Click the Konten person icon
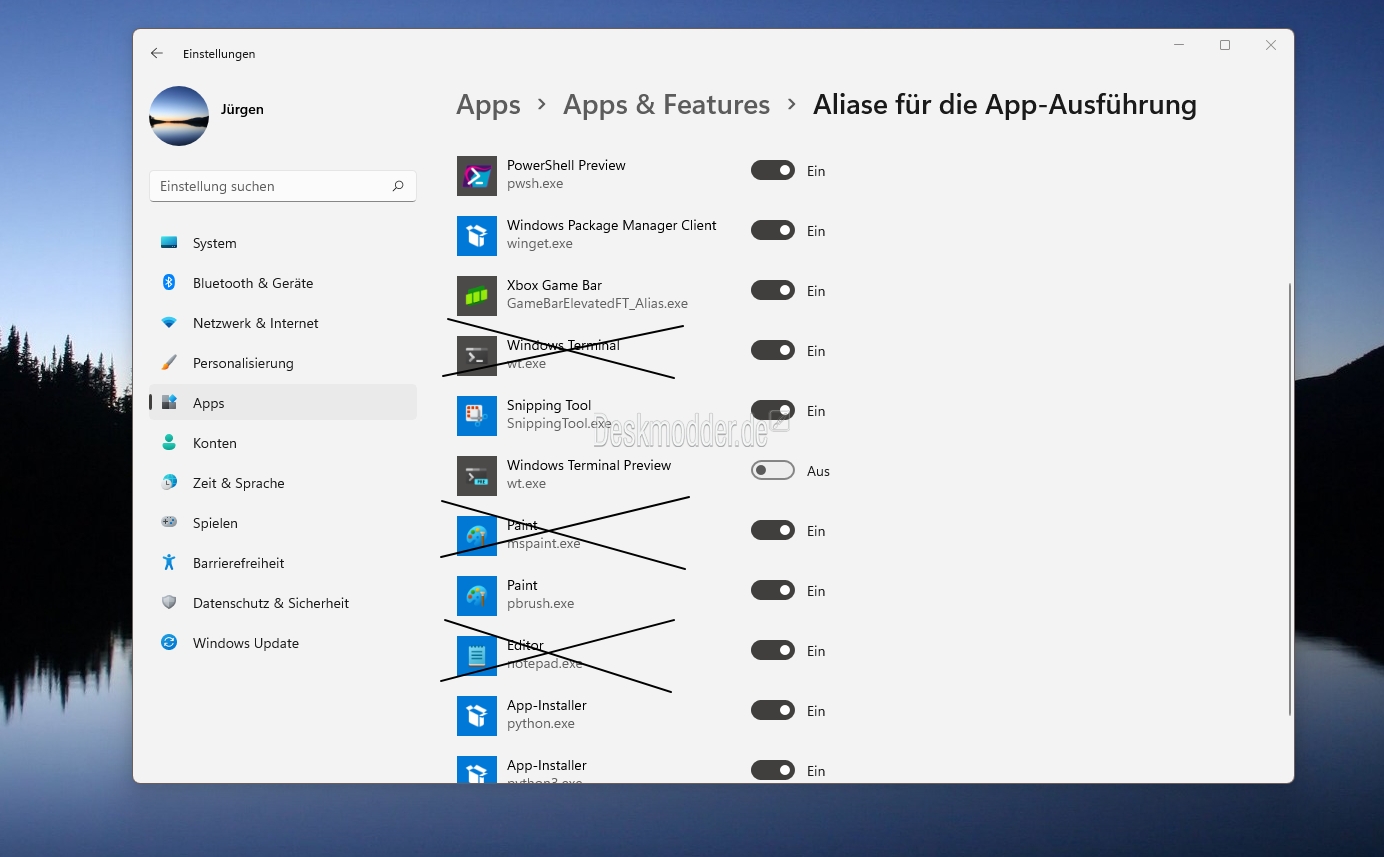This screenshot has width=1384, height=857. click(x=169, y=442)
